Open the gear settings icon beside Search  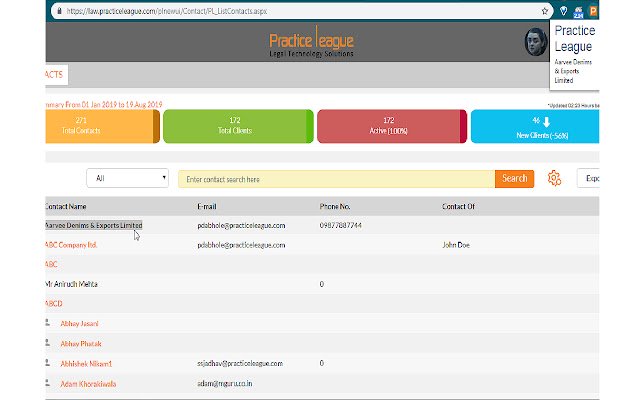pos(554,178)
